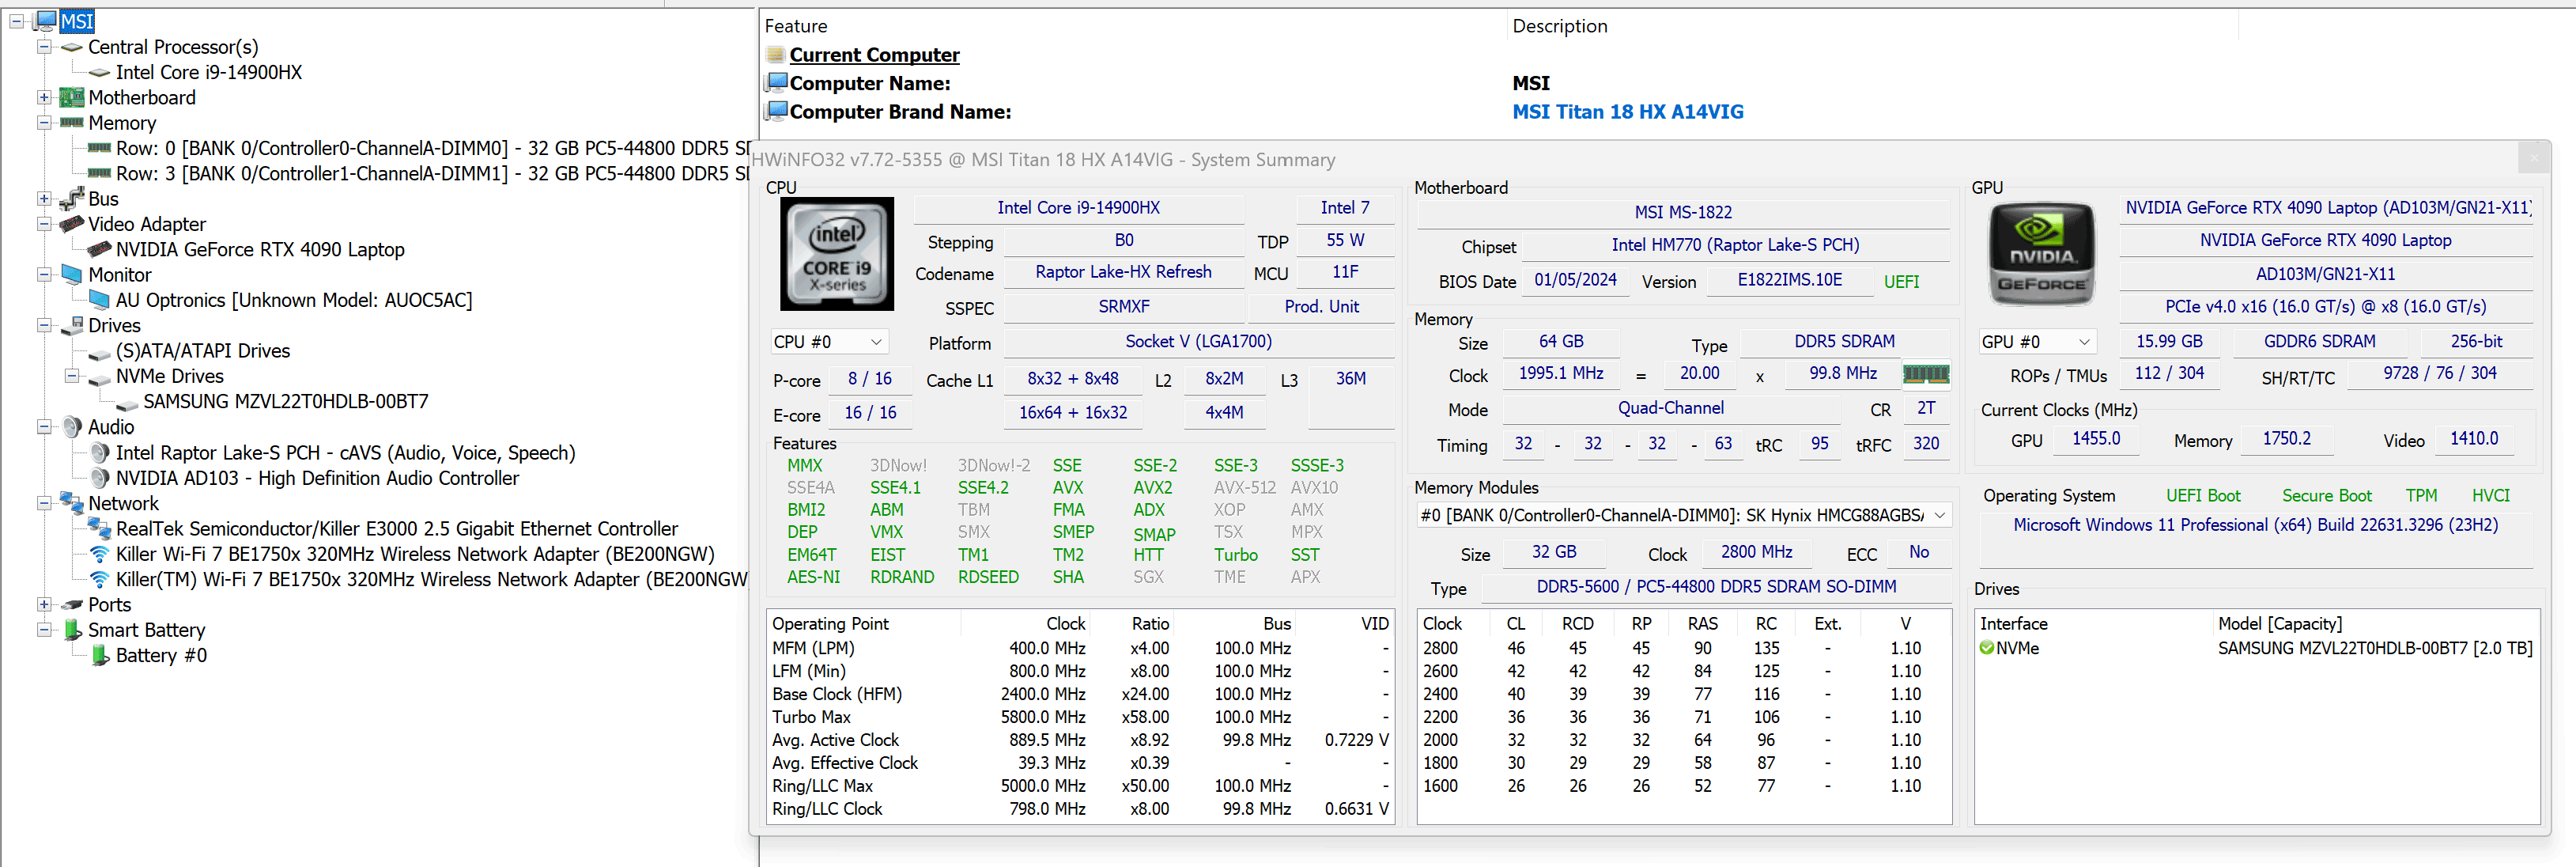The width and height of the screenshot is (2576, 867).
Task: Click the Current Computer heading link
Action: point(874,55)
